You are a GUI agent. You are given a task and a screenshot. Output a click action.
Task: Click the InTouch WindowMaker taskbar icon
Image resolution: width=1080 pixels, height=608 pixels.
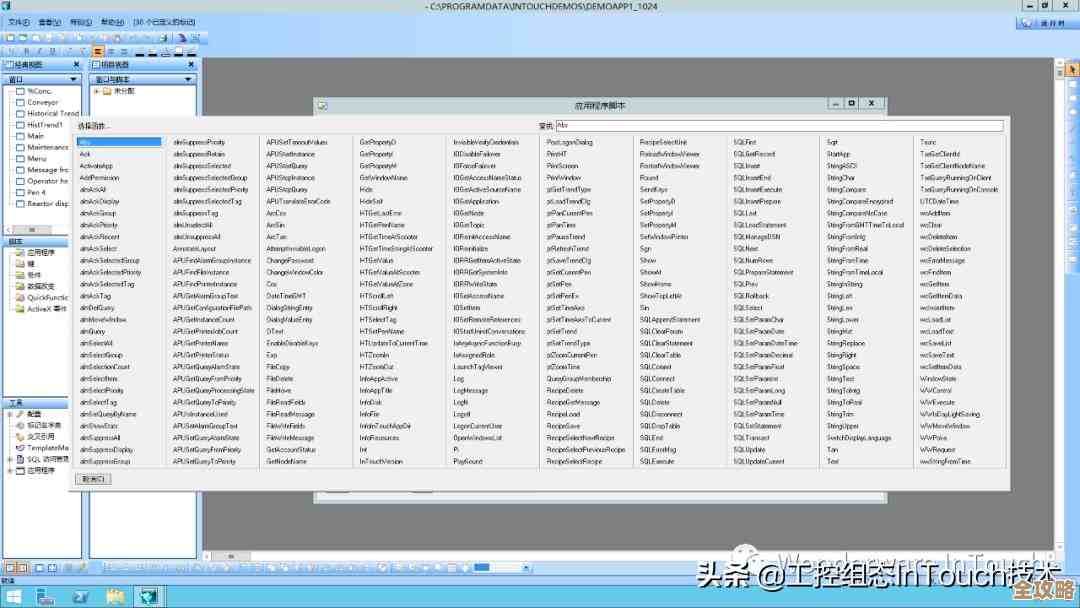pos(149,597)
